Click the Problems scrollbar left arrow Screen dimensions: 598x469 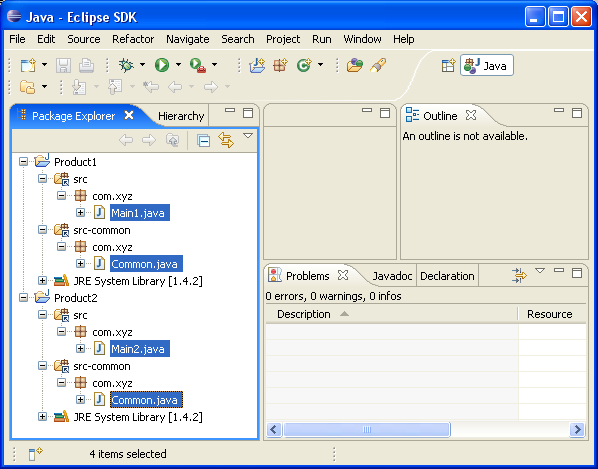point(274,430)
